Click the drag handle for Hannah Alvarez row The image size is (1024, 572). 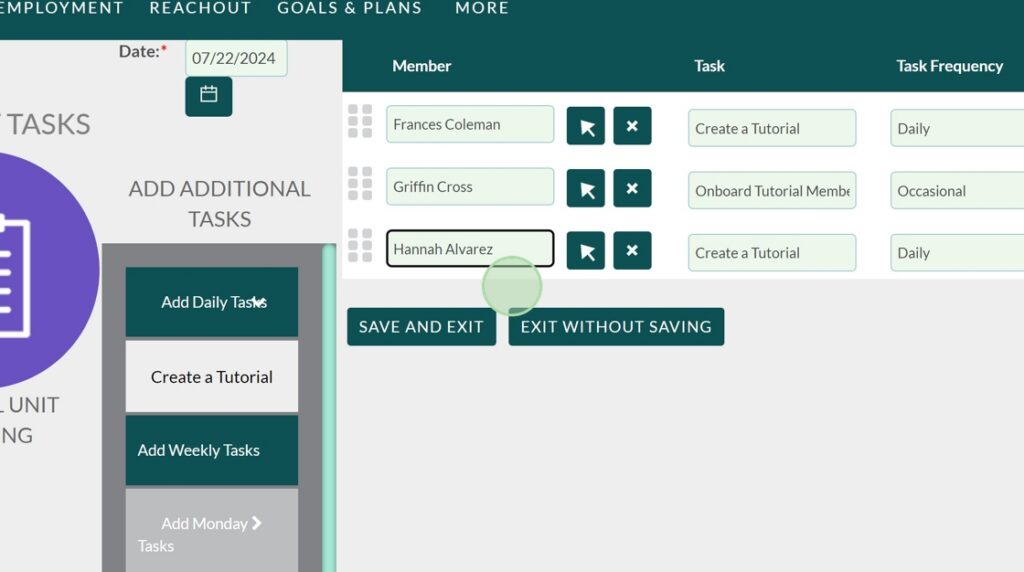[x=360, y=245]
